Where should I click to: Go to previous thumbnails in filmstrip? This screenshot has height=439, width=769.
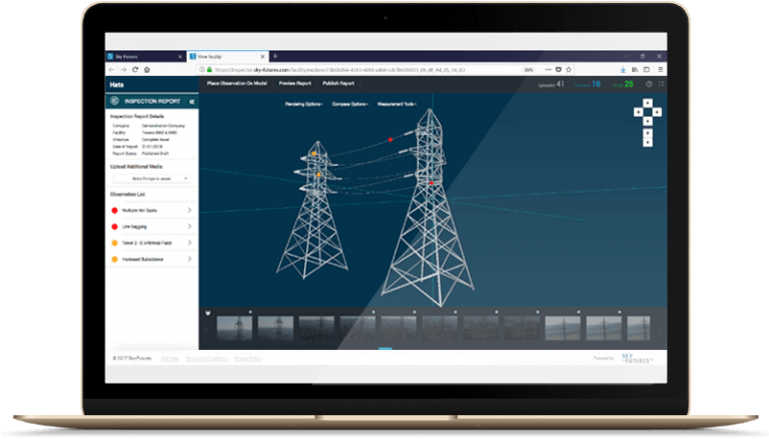coord(206,330)
